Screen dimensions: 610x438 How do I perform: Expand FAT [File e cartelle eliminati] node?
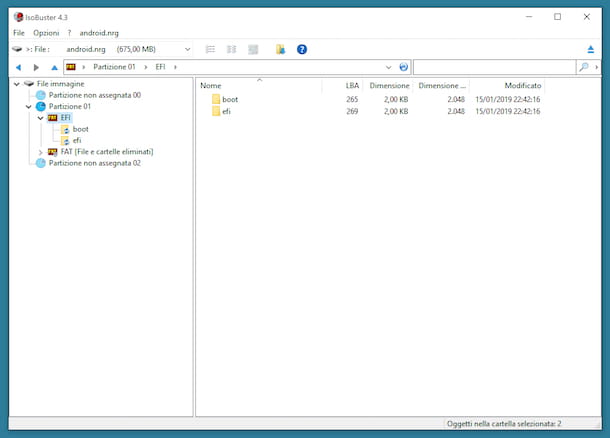[41, 152]
